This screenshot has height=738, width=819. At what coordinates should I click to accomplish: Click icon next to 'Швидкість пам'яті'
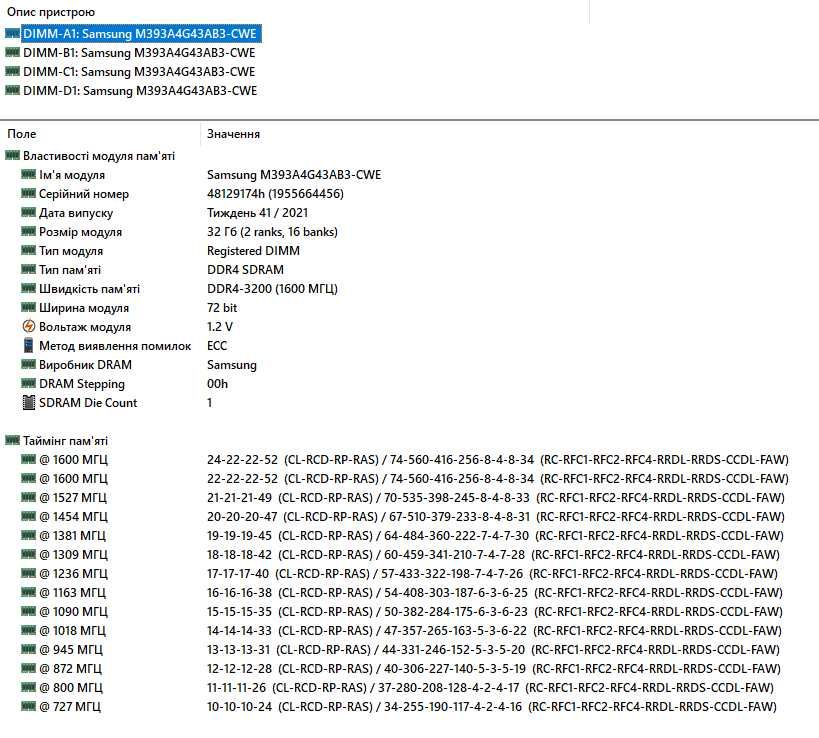tap(28, 288)
